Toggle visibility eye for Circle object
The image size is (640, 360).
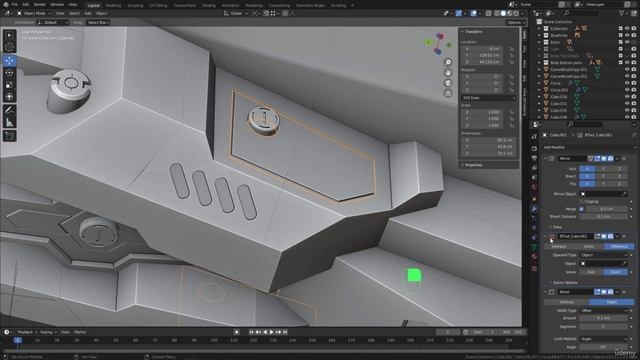click(x=627, y=83)
